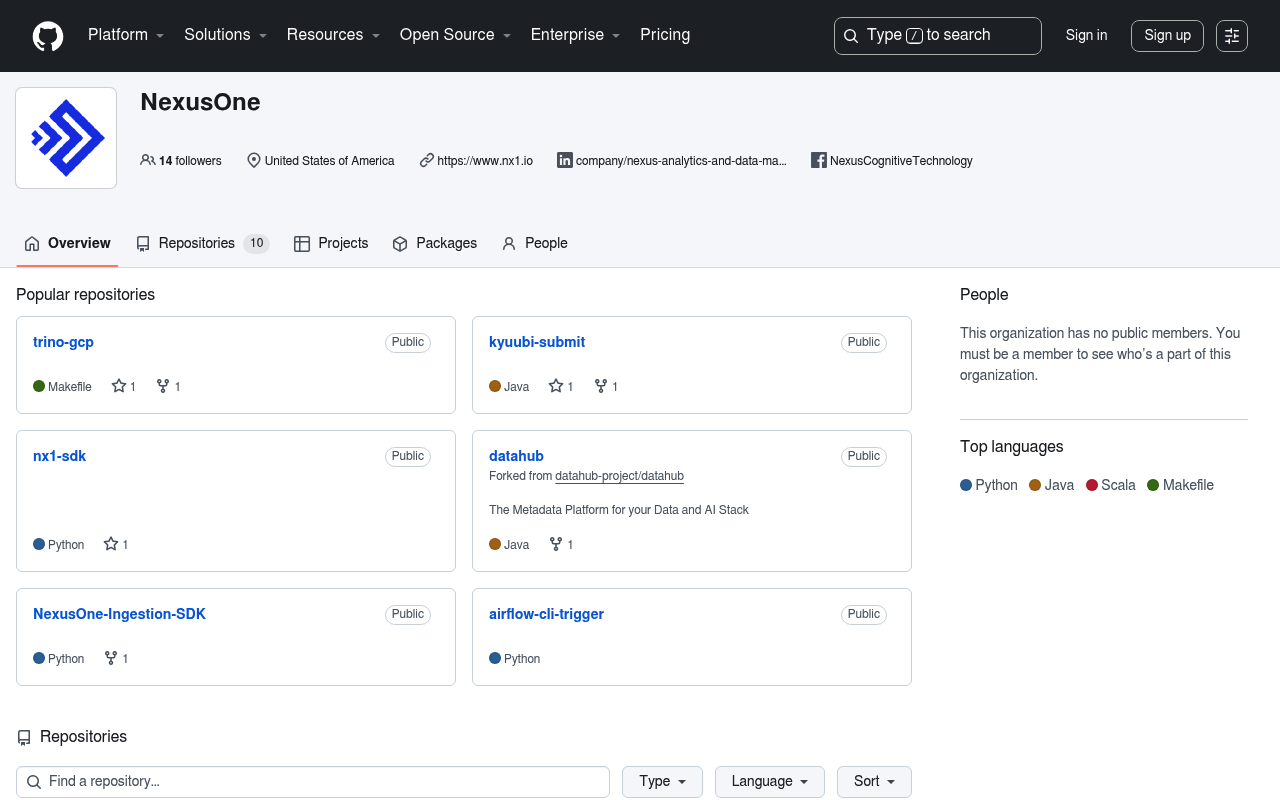Open the Open Source dropdown

456,35
